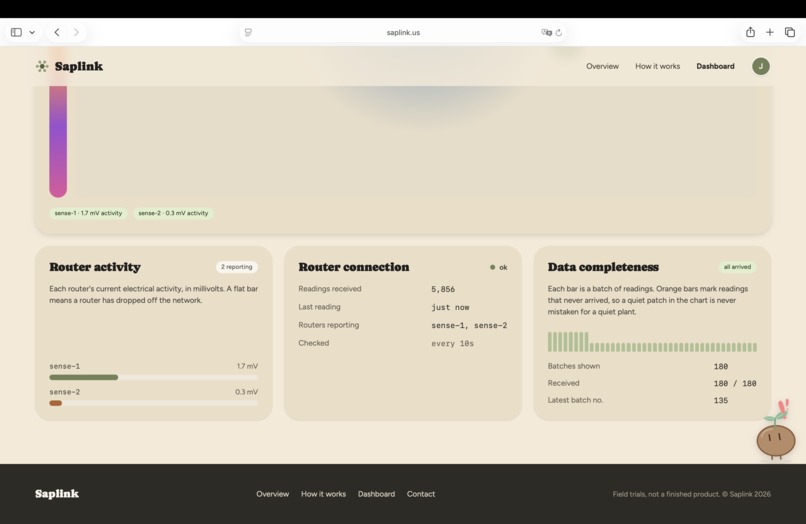Open How it works in header nav
The image size is (806, 524).
pos(657,66)
